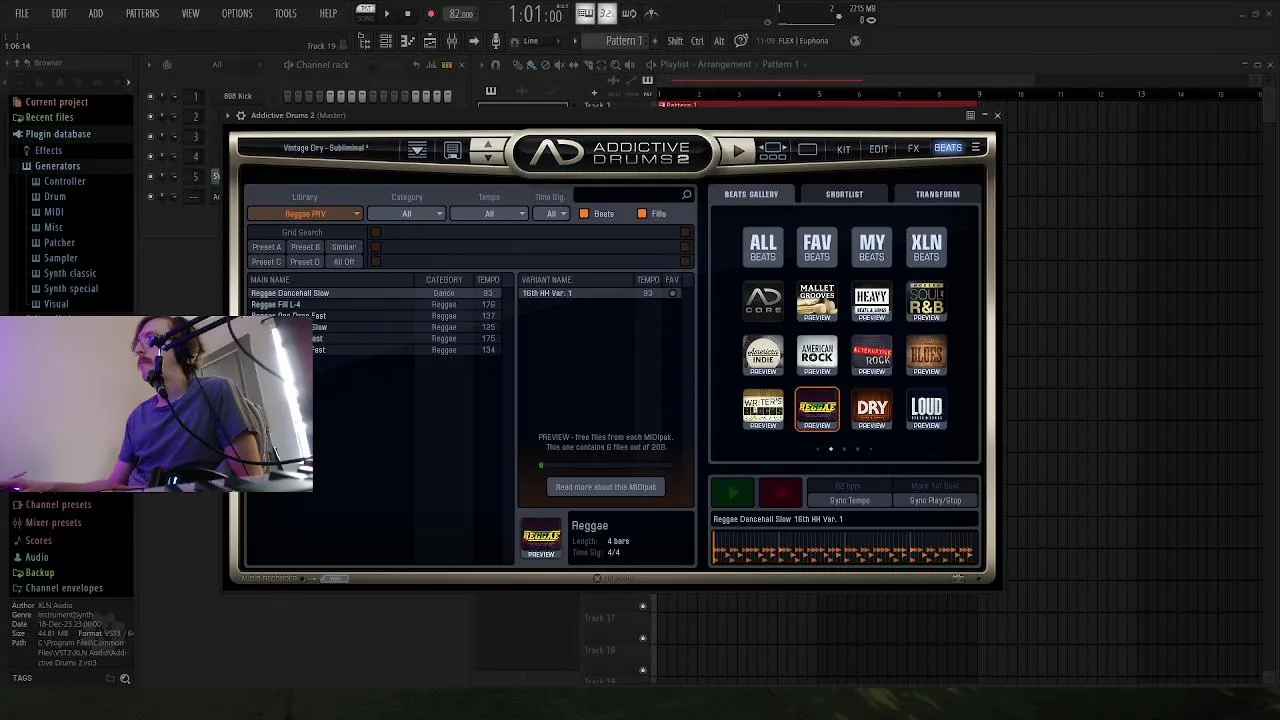This screenshot has width=1280, height=720.
Task: Open the Library dropdown showing Reggae PRV
Action: (x=305, y=214)
